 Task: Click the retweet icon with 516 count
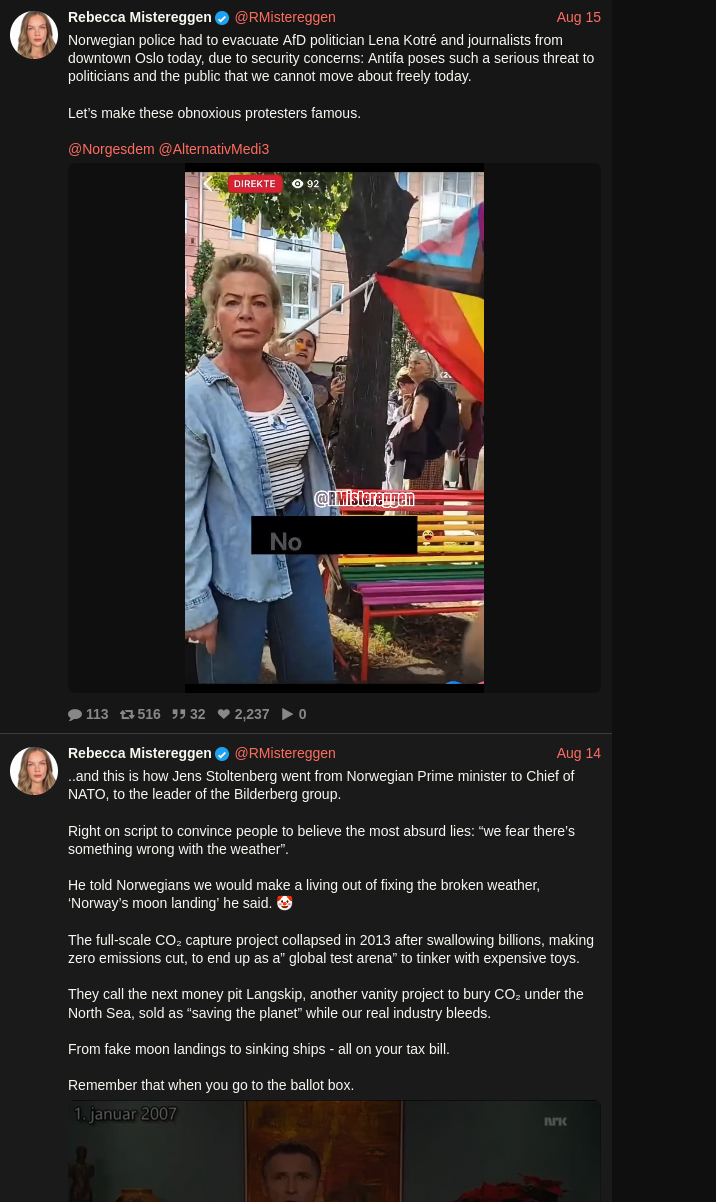tap(127, 714)
